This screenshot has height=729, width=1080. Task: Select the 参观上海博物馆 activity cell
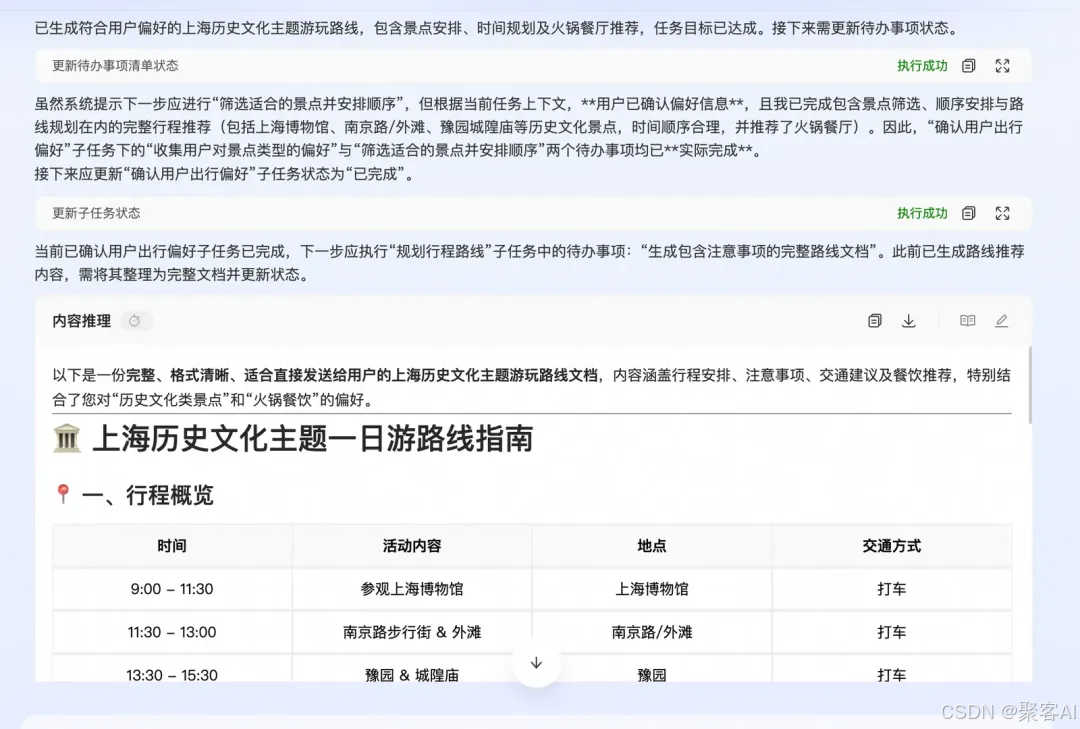412,589
